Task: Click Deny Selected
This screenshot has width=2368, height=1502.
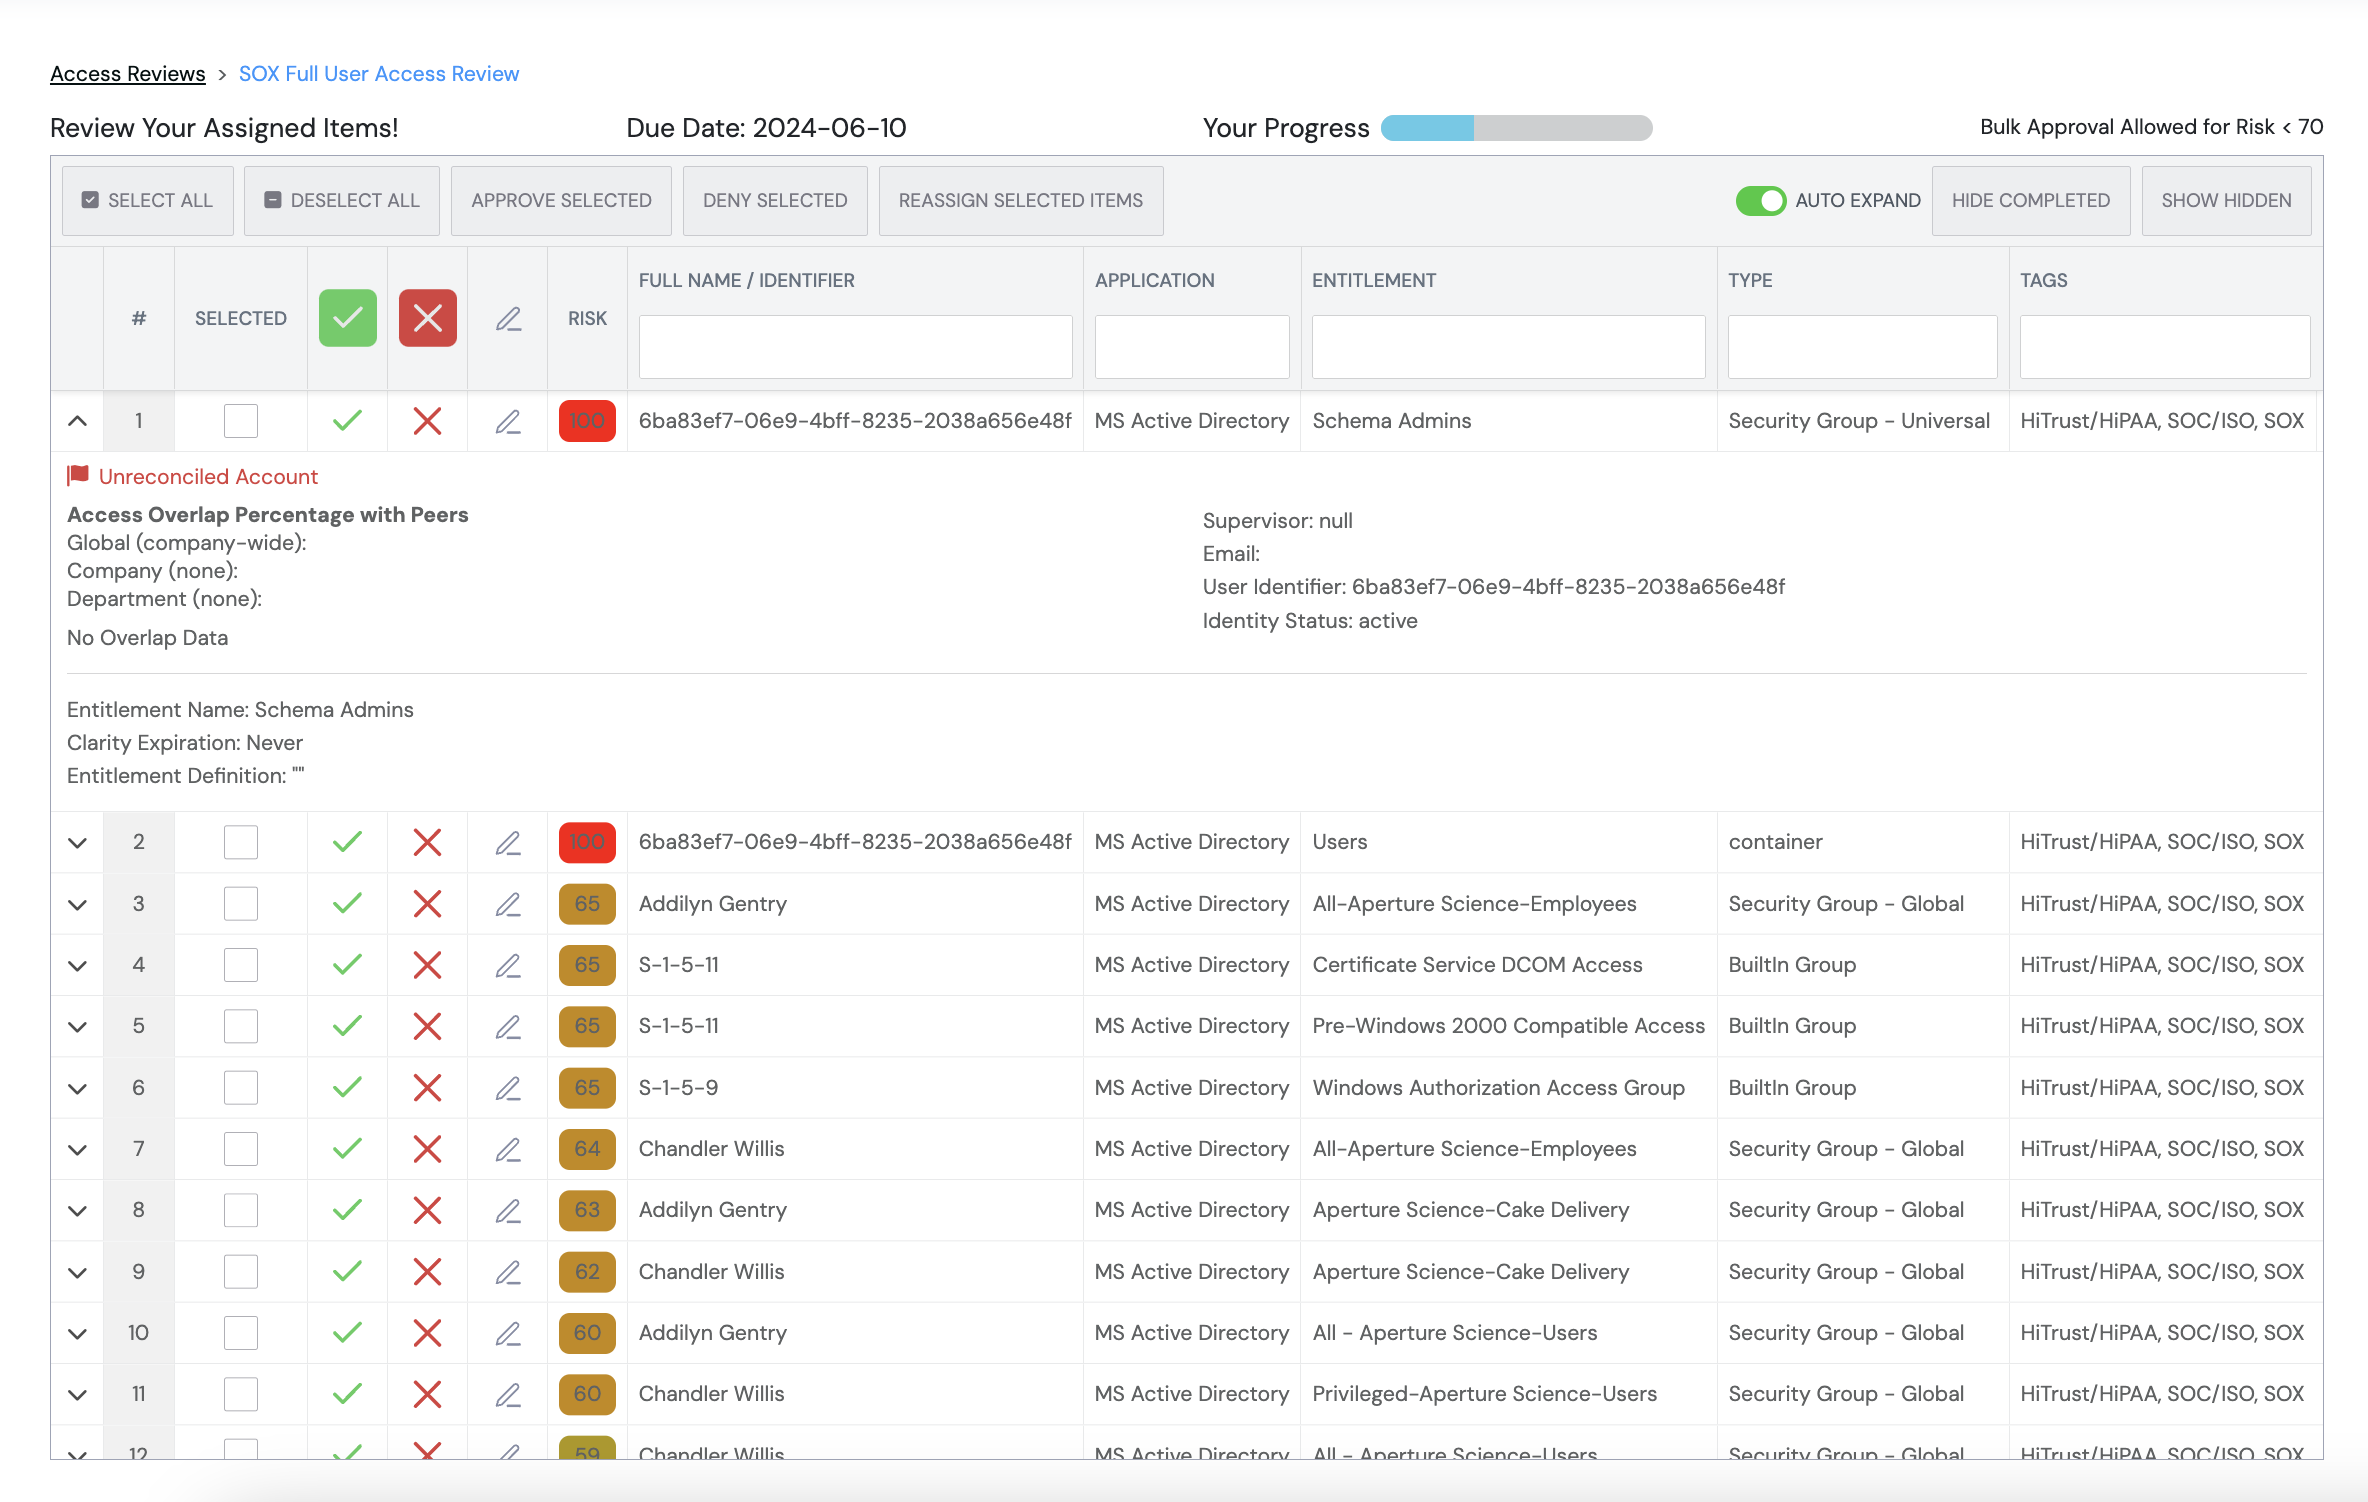Action: [775, 201]
